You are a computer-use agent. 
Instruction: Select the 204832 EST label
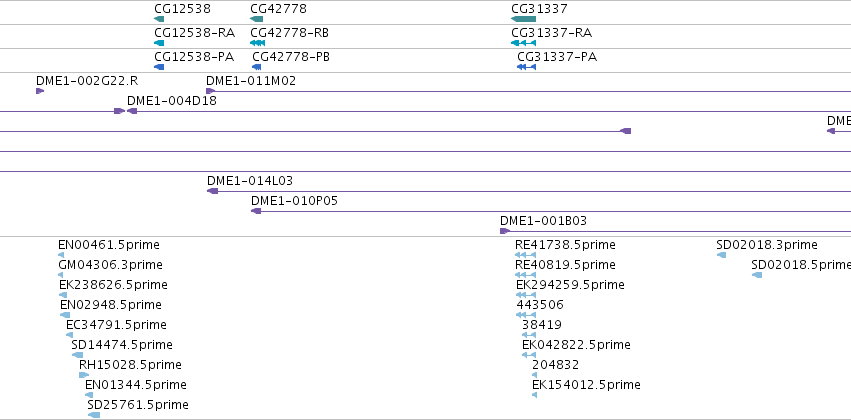click(x=556, y=365)
